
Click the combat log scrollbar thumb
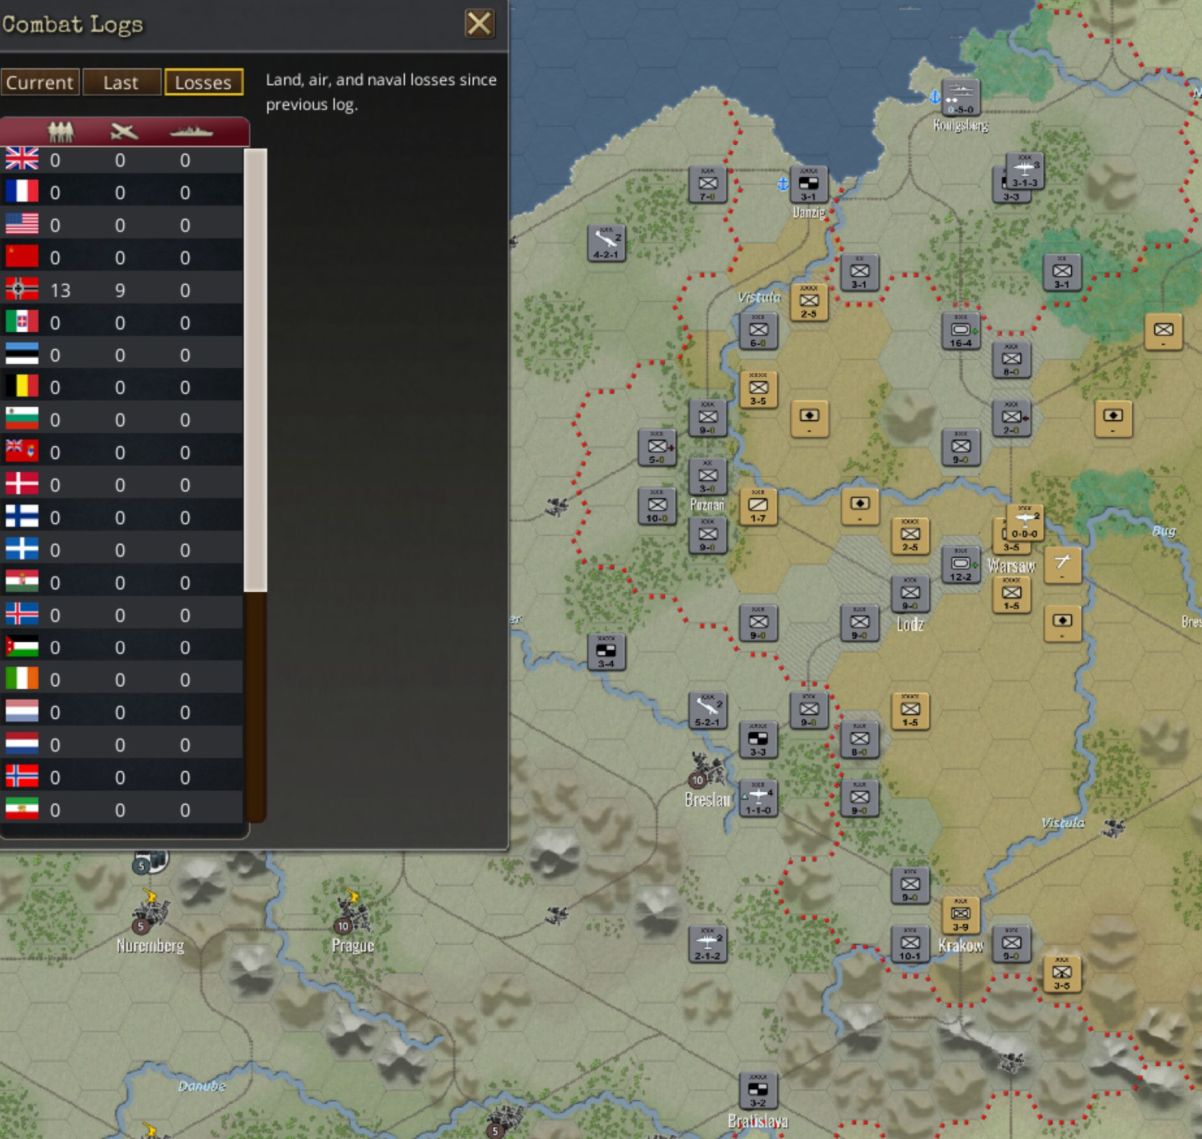(x=256, y=370)
